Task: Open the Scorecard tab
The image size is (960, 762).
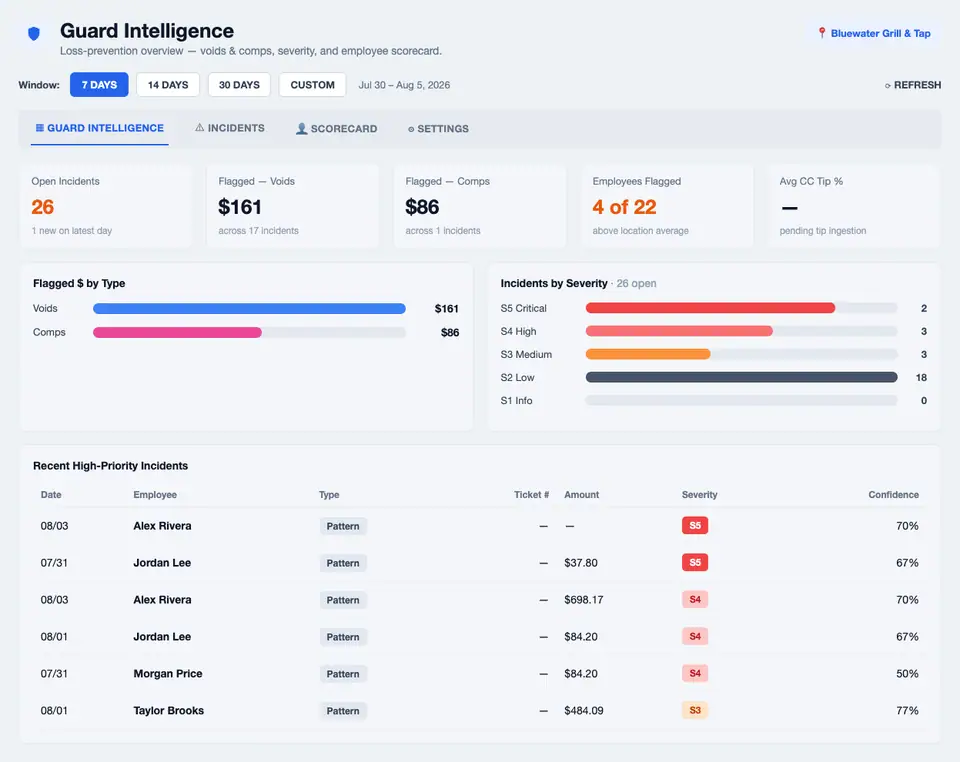Action: 337,129
